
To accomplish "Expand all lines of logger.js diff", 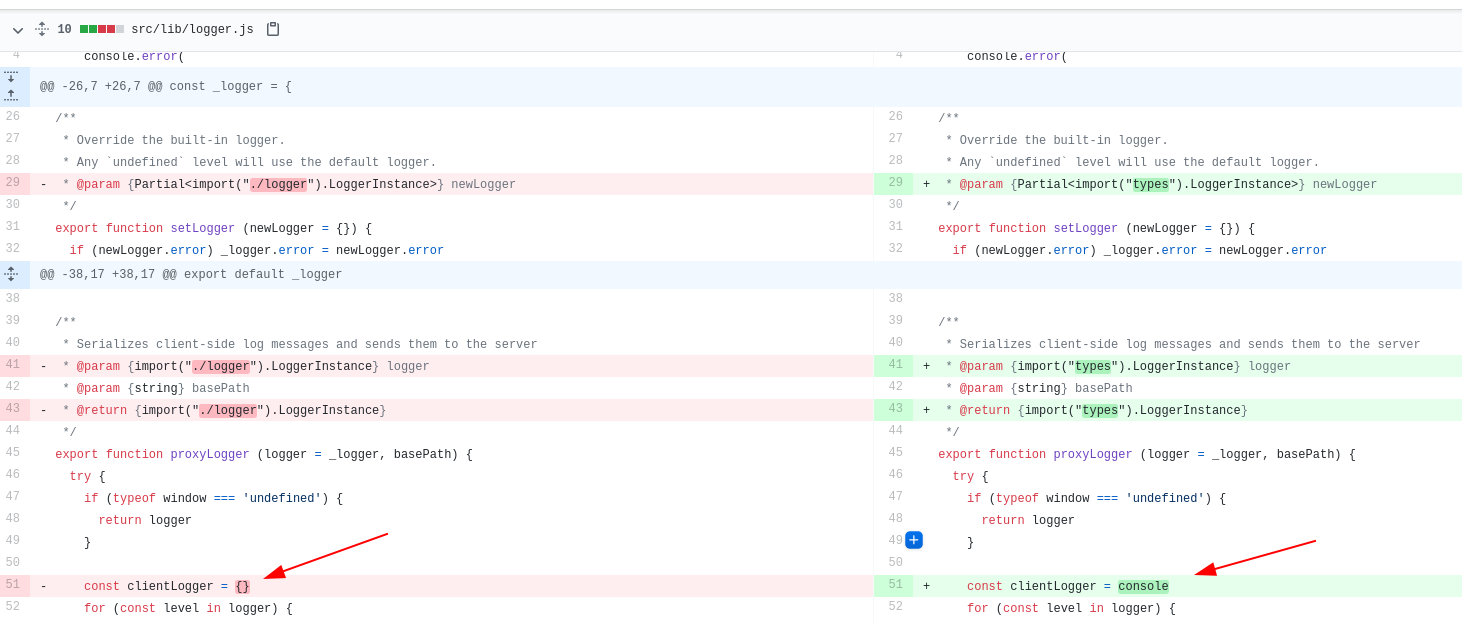I will pos(42,30).
